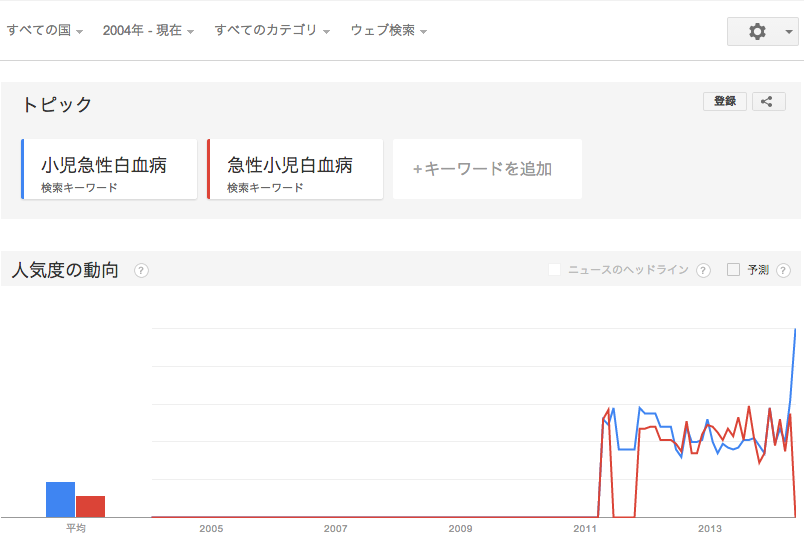
Task: Click the share icon button
Action: [768, 102]
